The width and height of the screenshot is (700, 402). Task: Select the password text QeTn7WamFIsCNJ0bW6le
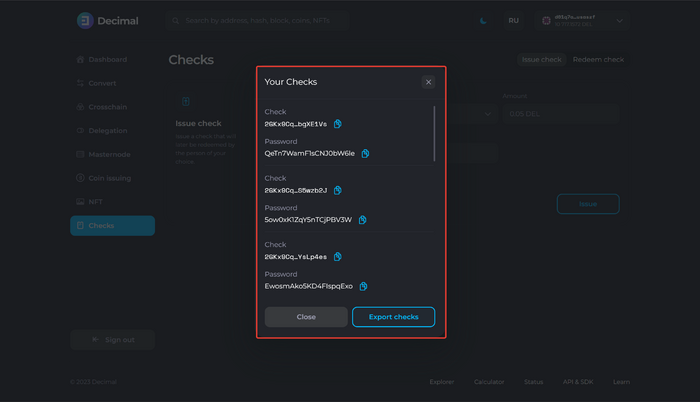[309, 153]
